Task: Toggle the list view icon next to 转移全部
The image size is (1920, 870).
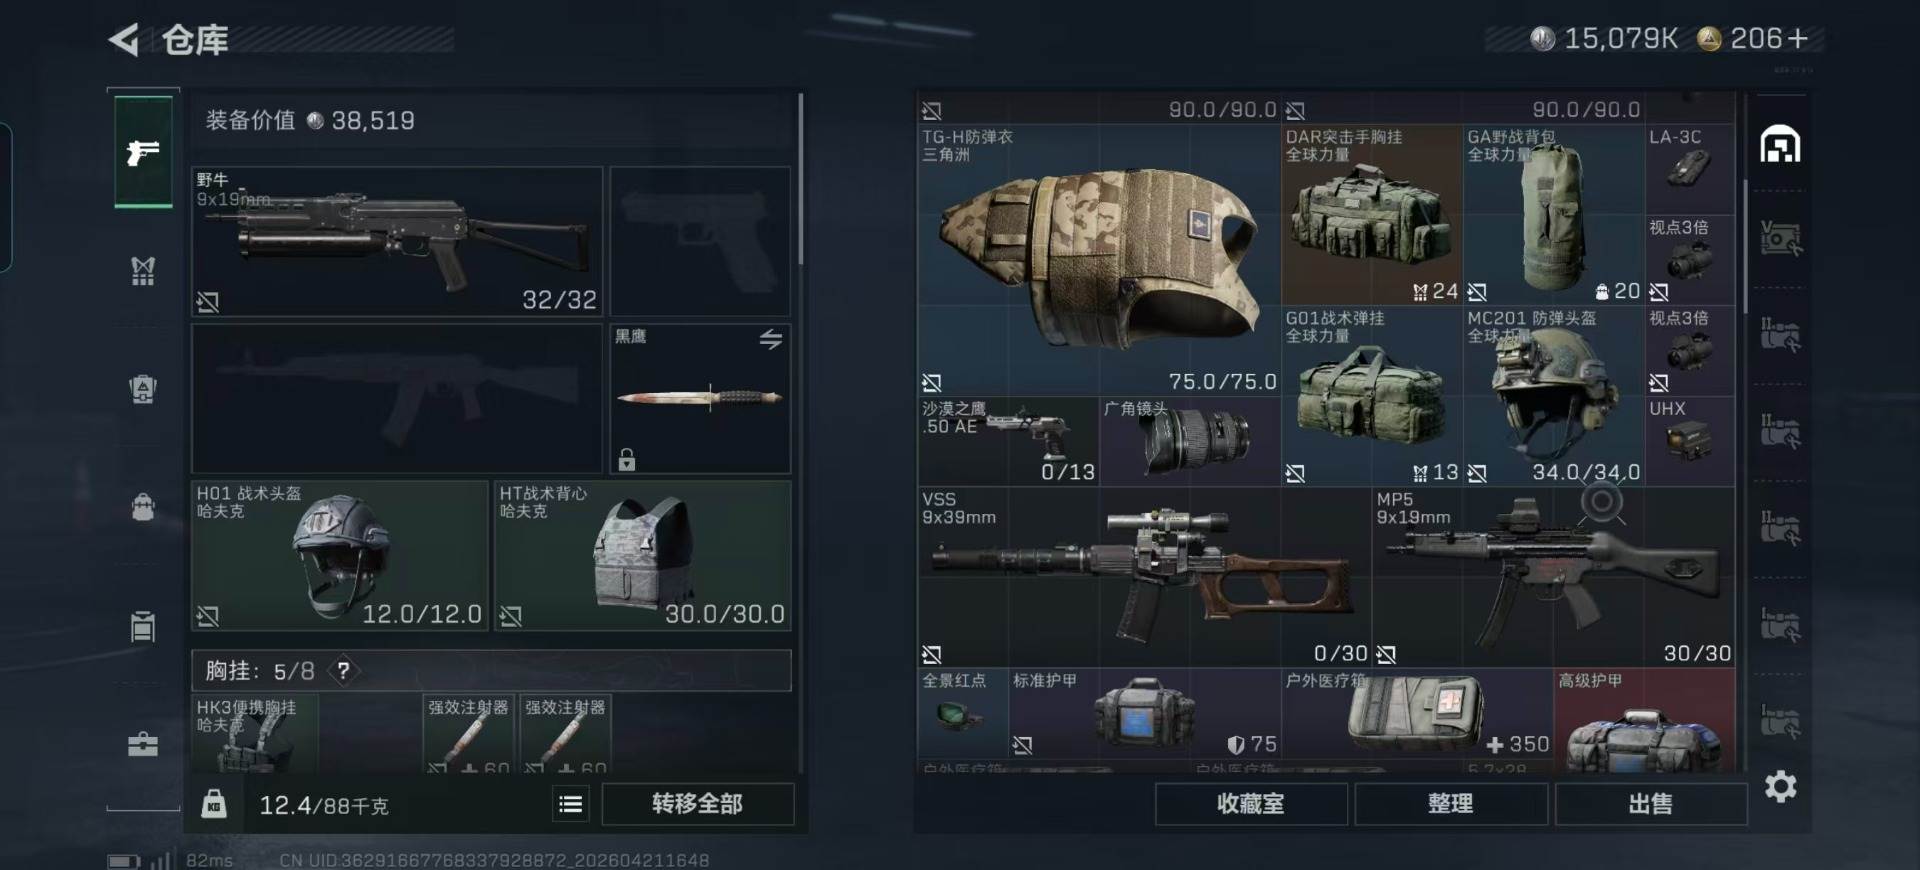Action: pos(571,804)
